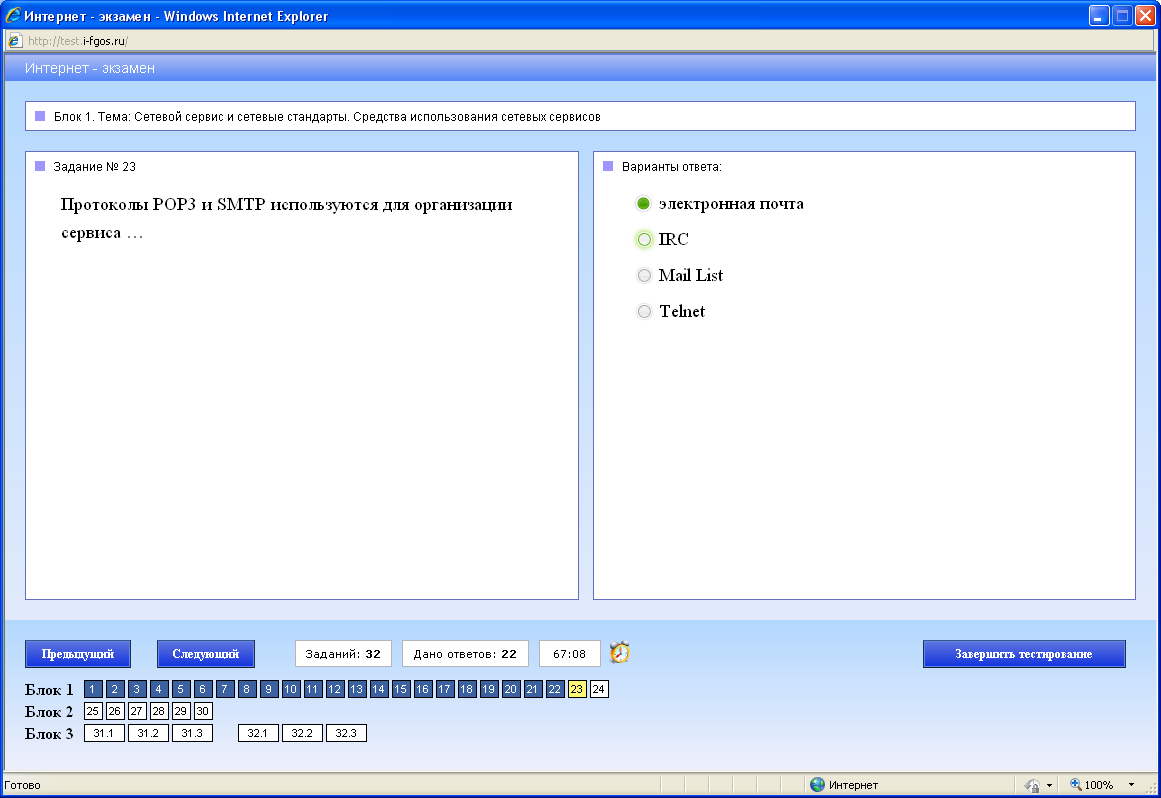
Task: Select question 11 box
Action: click(312, 689)
